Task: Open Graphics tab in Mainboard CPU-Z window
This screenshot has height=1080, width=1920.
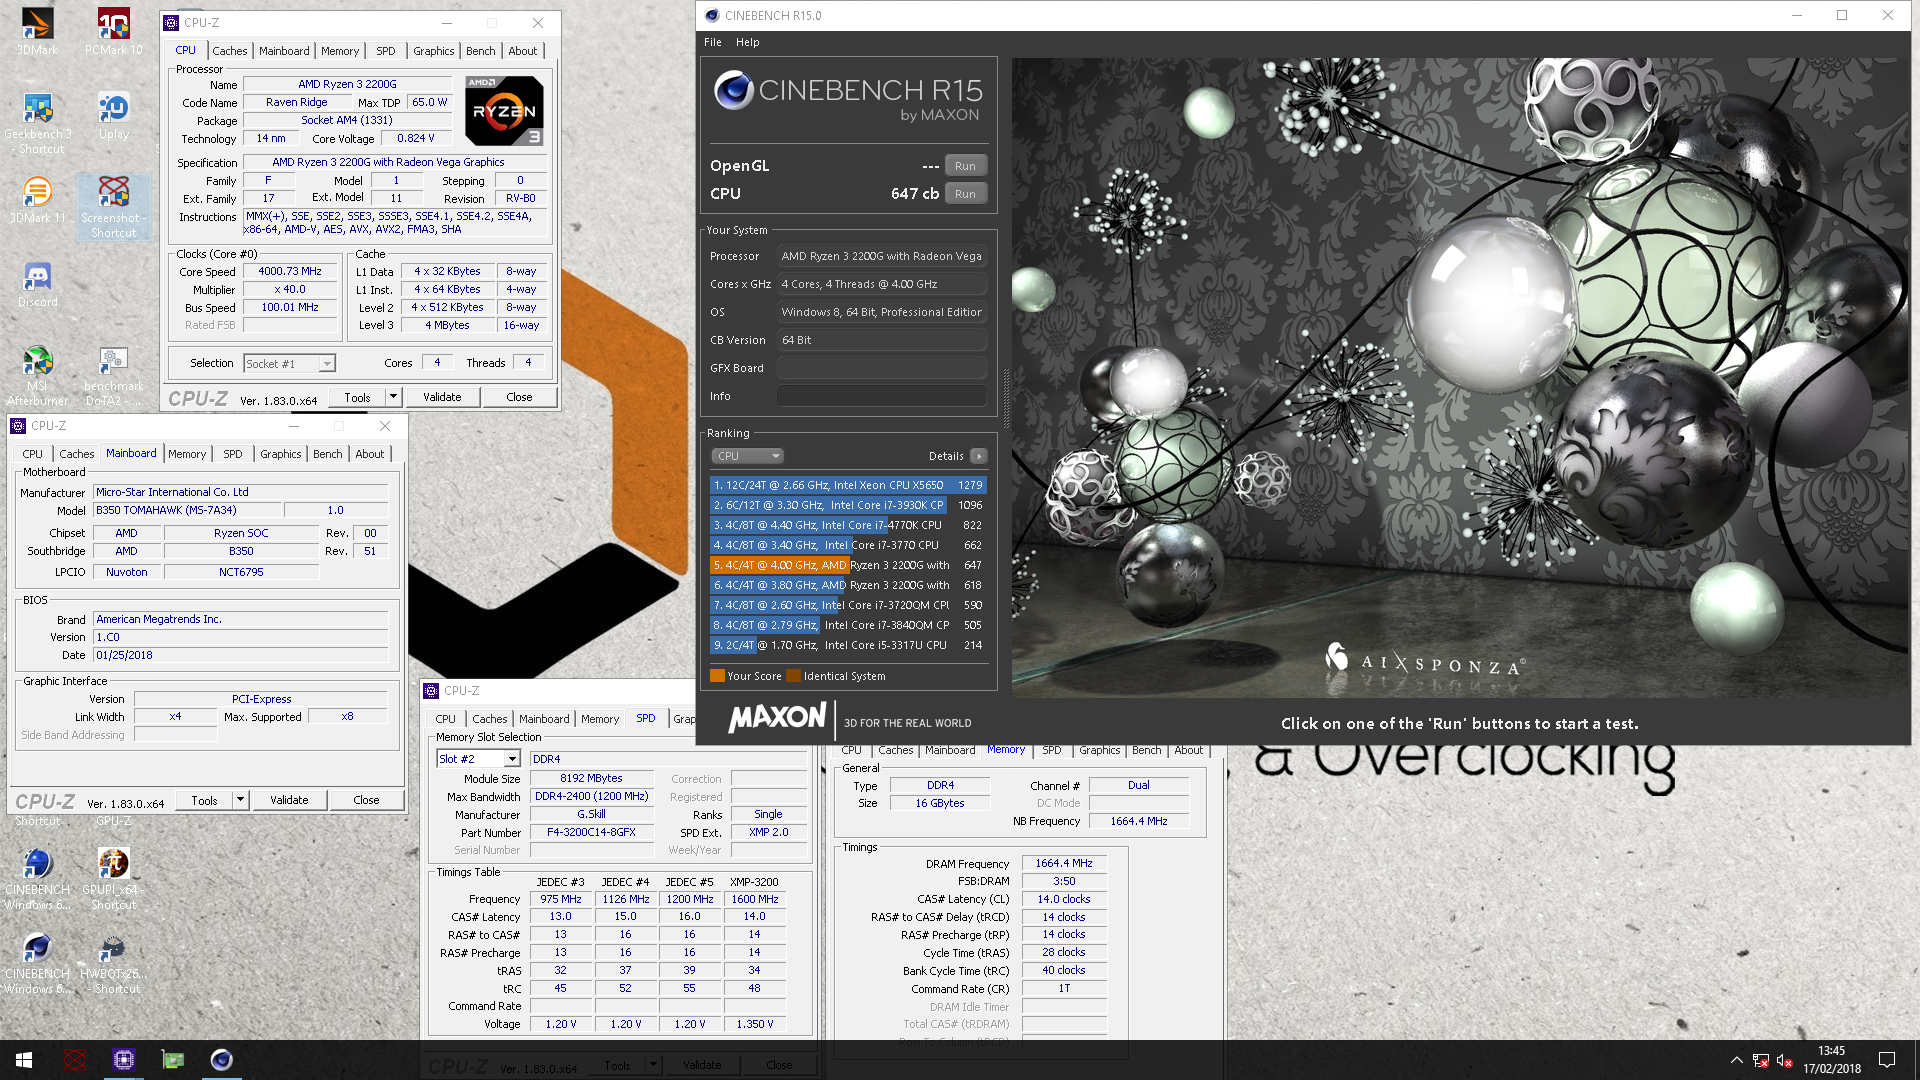Action: coord(280,454)
